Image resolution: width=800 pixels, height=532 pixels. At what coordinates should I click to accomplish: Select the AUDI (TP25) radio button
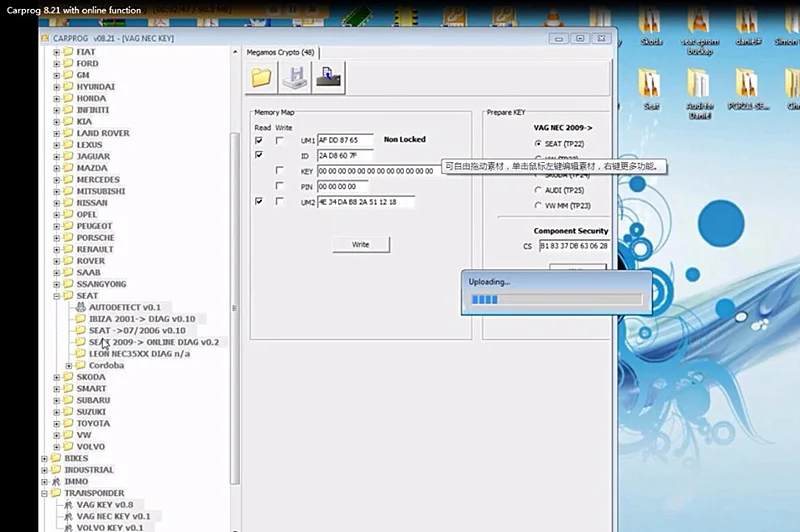point(538,190)
